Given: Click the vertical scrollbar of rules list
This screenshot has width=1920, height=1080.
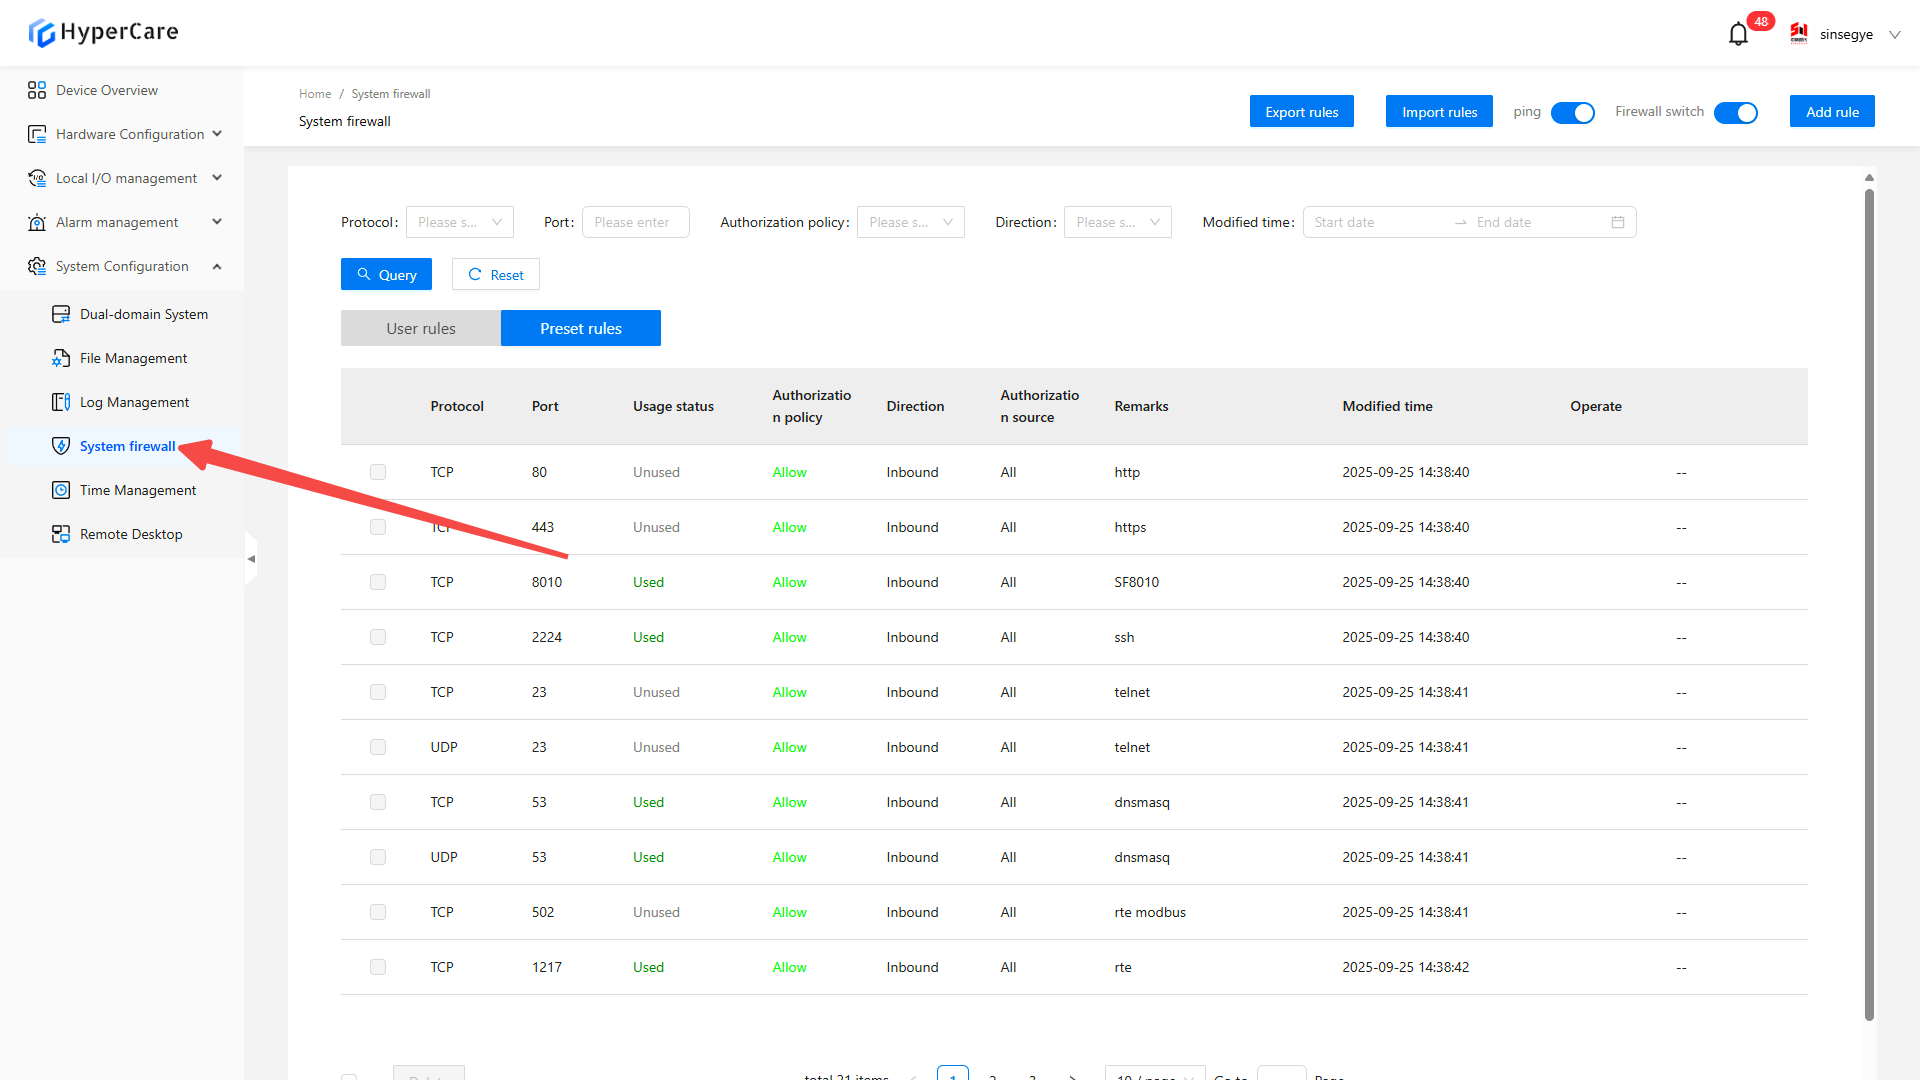Looking at the screenshot, I should (1869, 600).
